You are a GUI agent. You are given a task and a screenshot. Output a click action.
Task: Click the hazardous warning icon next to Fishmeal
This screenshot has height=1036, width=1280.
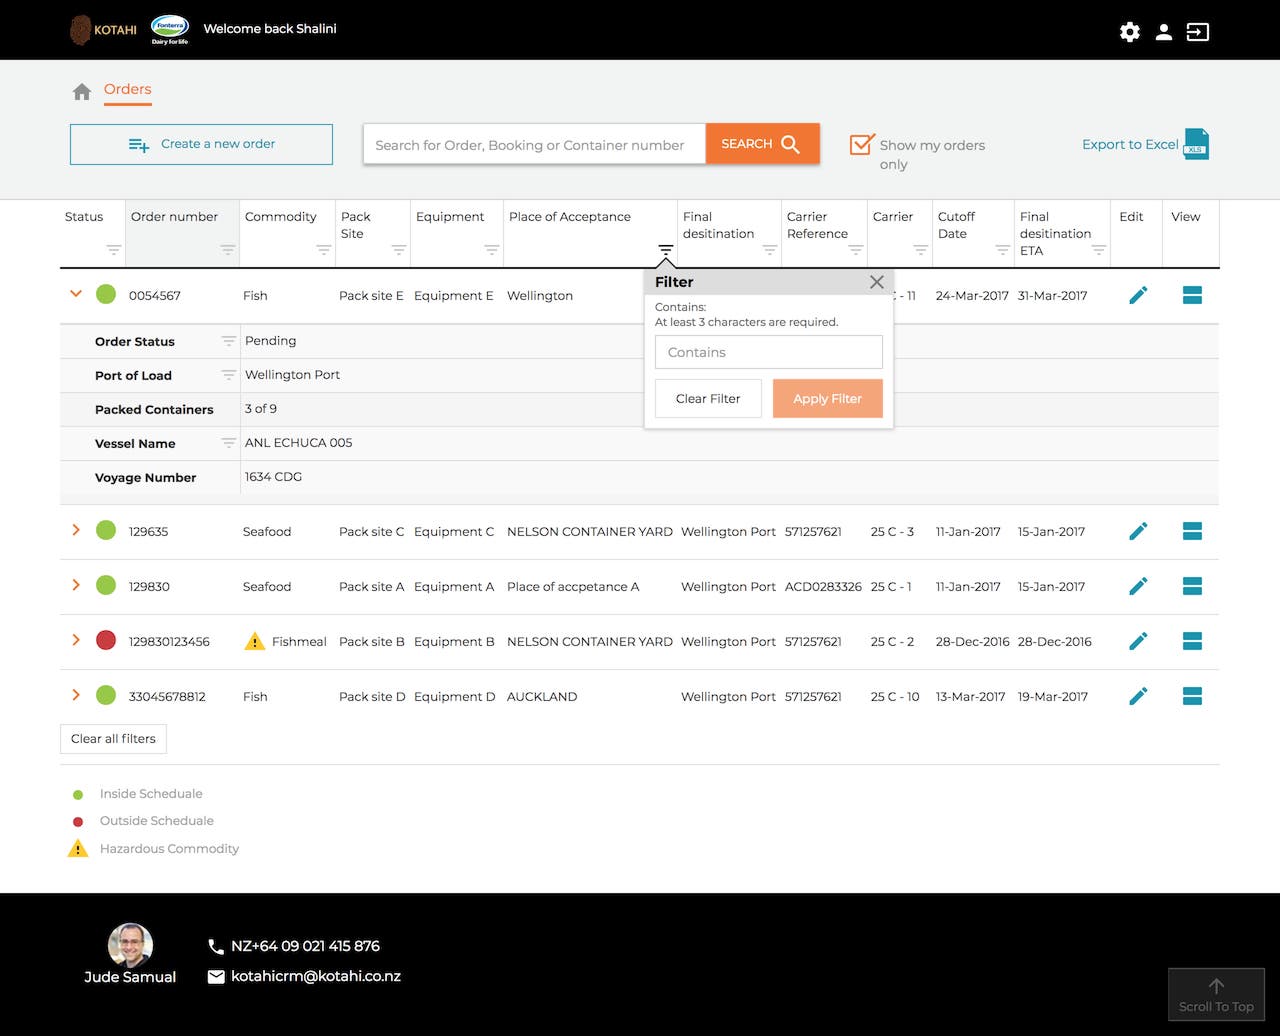pos(253,641)
